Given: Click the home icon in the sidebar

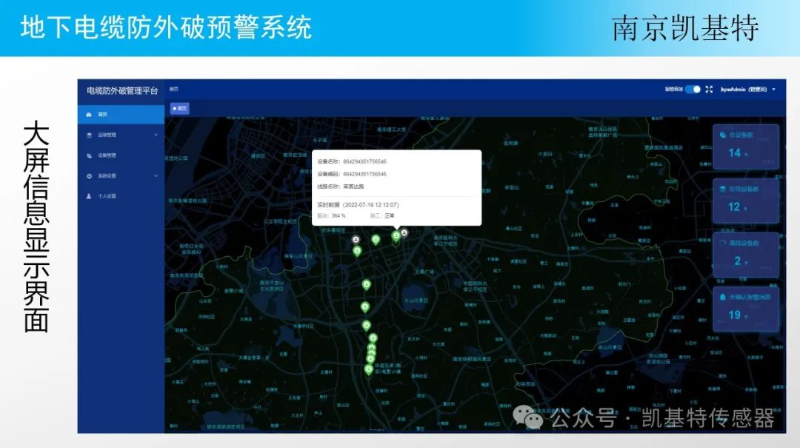Looking at the screenshot, I should pos(89,114).
